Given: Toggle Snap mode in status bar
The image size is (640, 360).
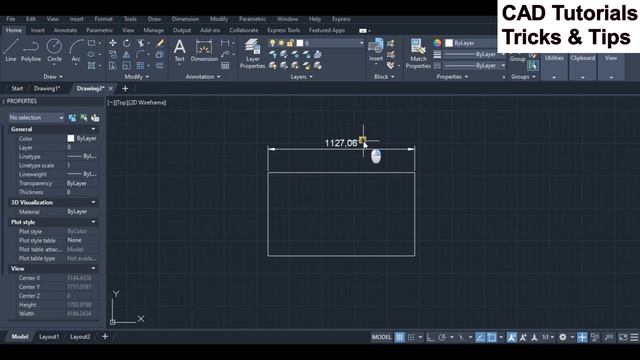Looking at the screenshot, I should [x=411, y=337].
